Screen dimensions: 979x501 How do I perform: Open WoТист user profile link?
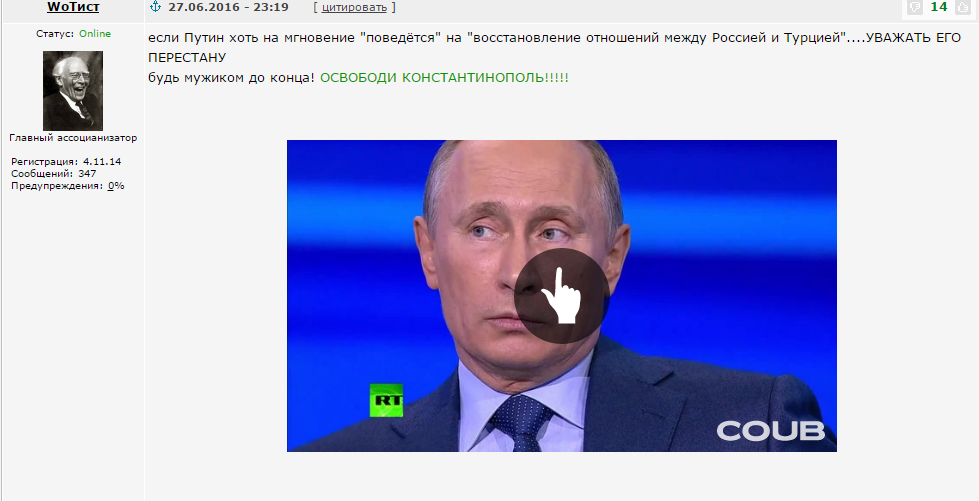point(73,7)
